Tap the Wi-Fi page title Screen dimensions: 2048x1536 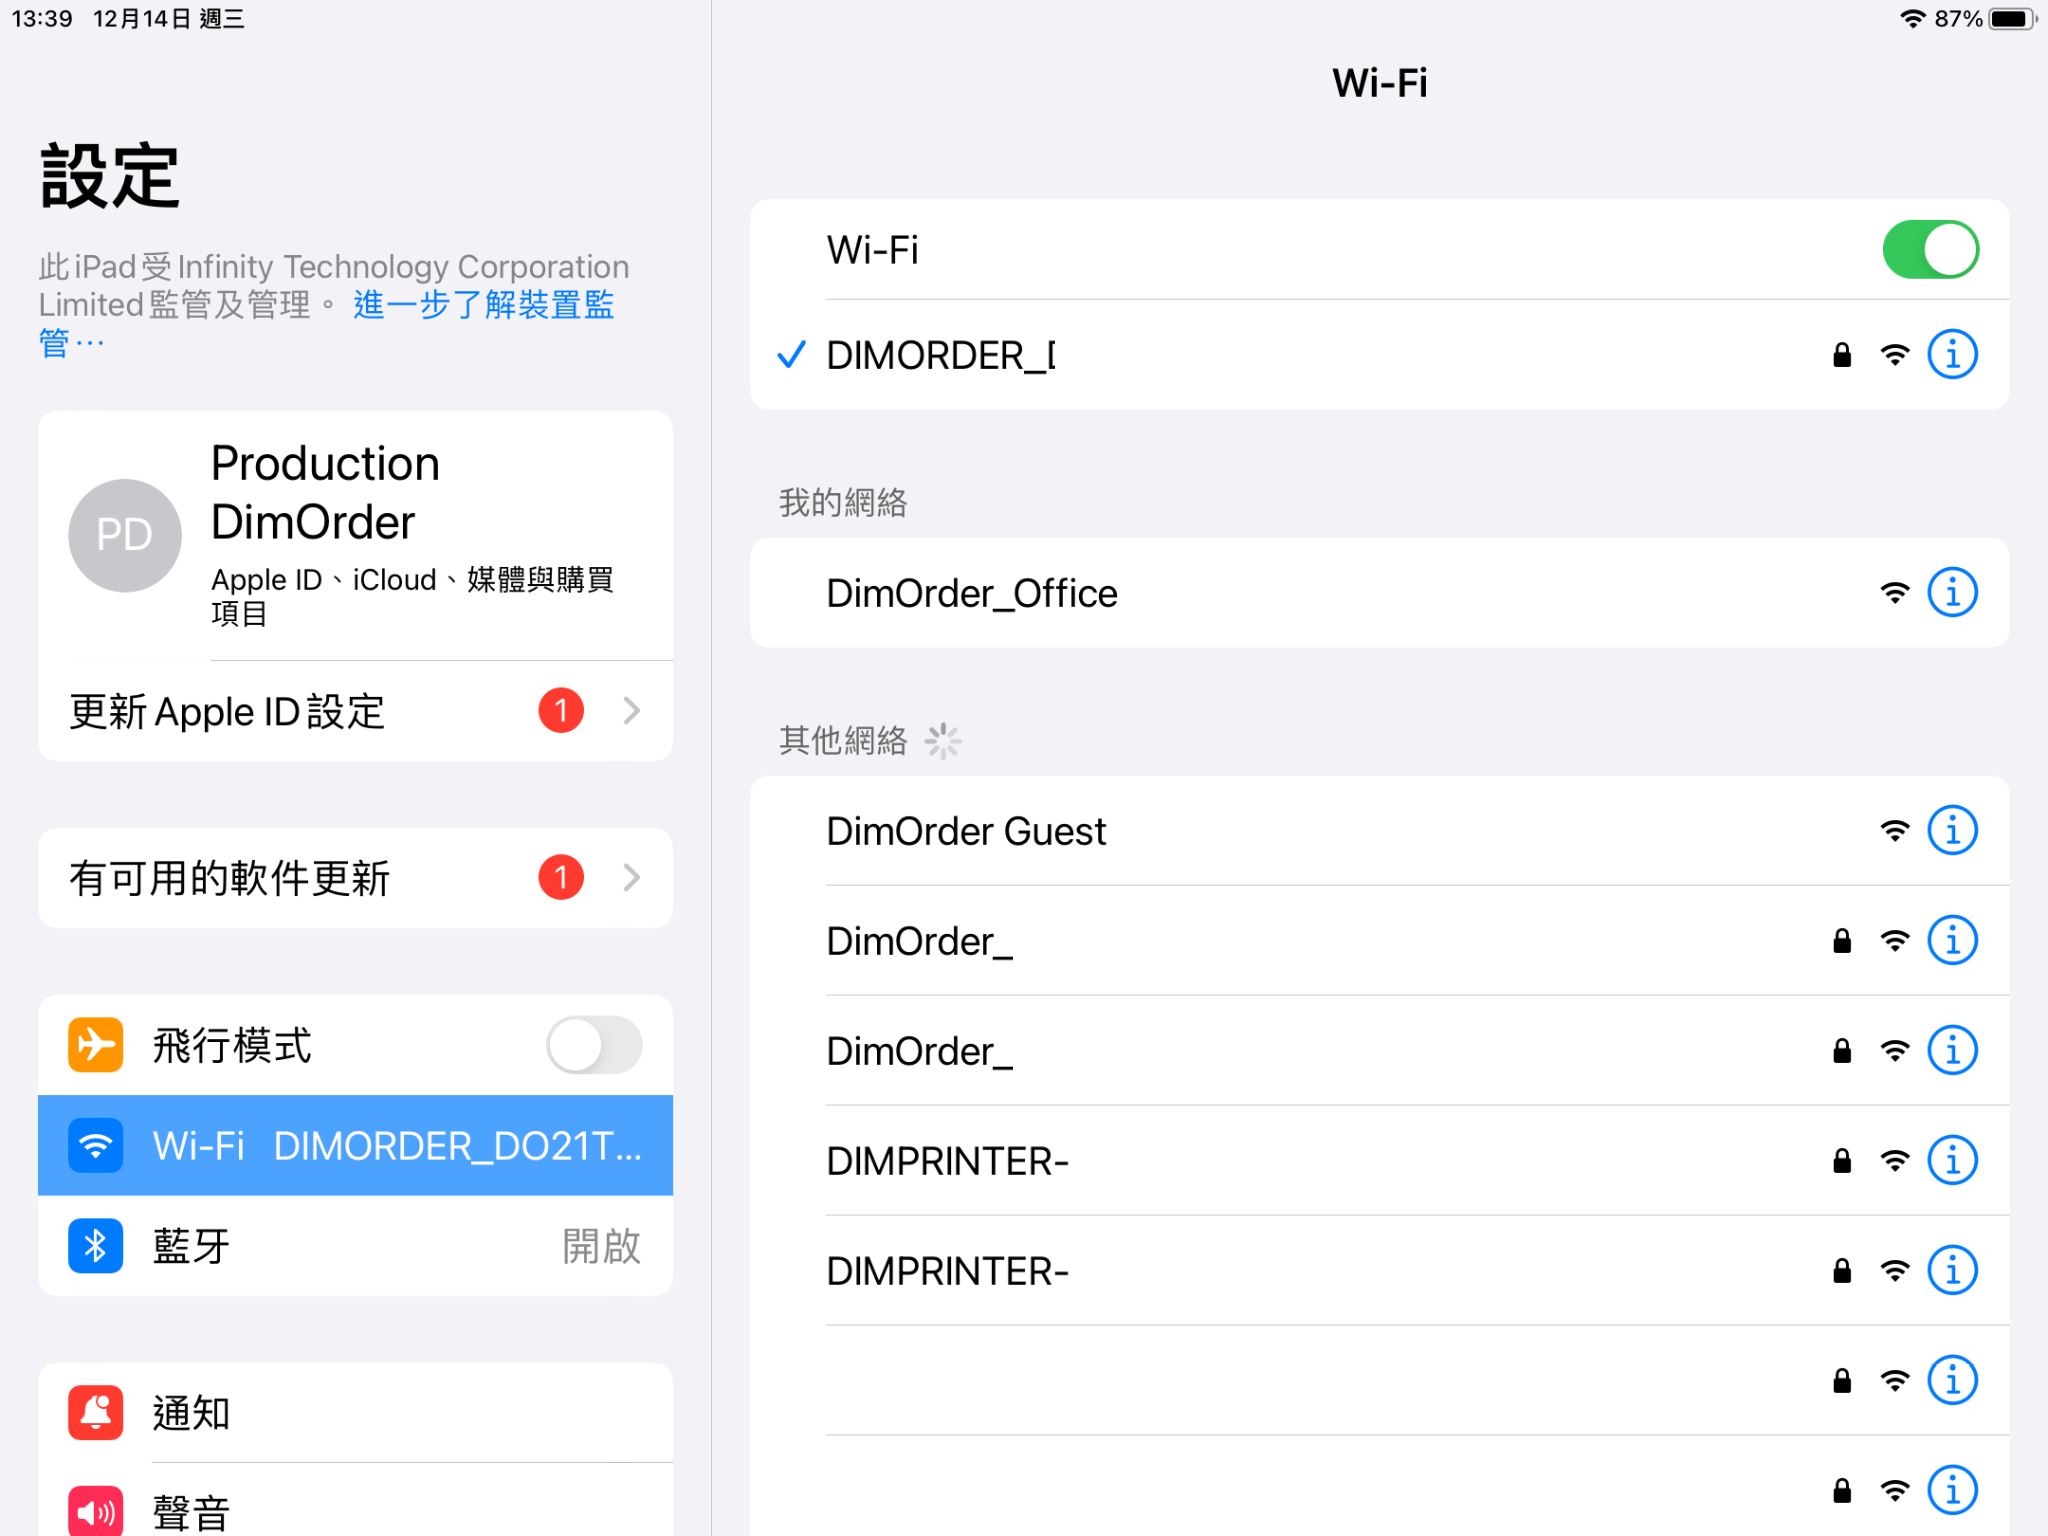pyautogui.click(x=1379, y=82)
